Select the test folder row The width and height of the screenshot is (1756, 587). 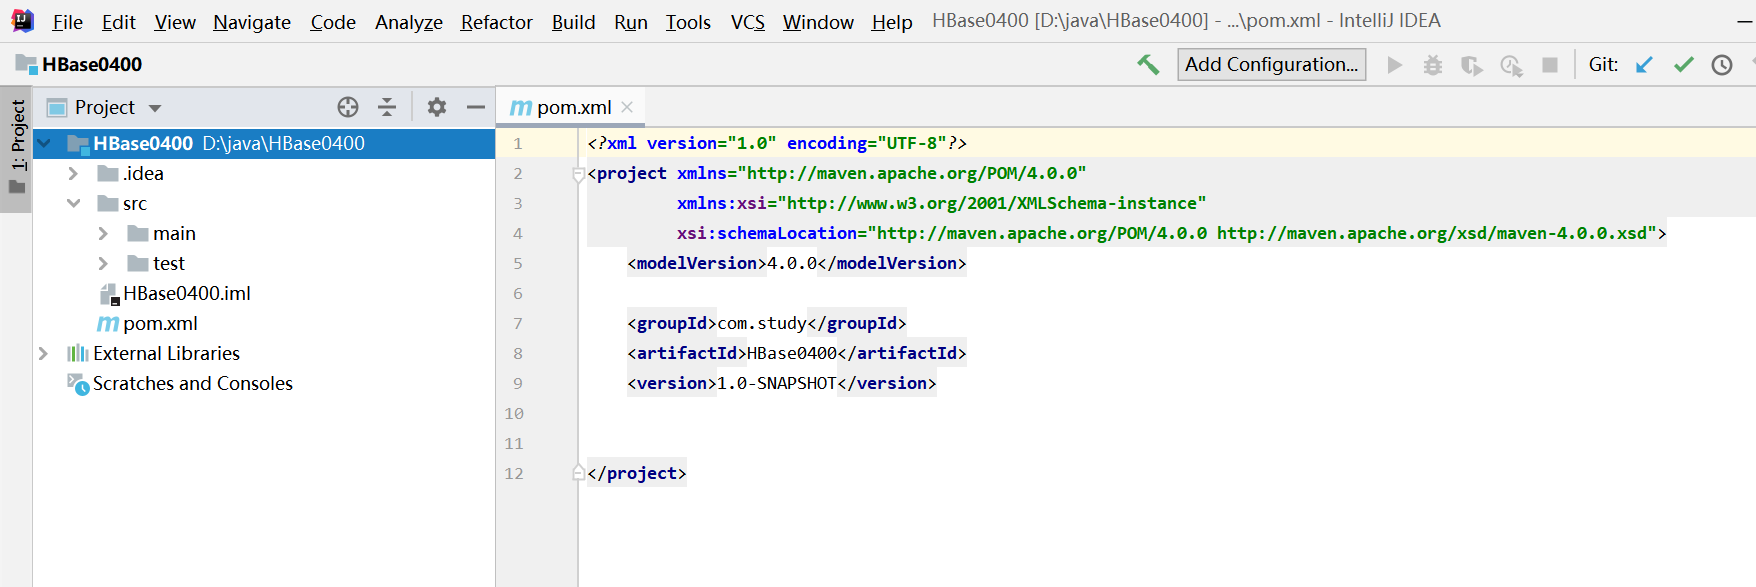coord(264,264)
